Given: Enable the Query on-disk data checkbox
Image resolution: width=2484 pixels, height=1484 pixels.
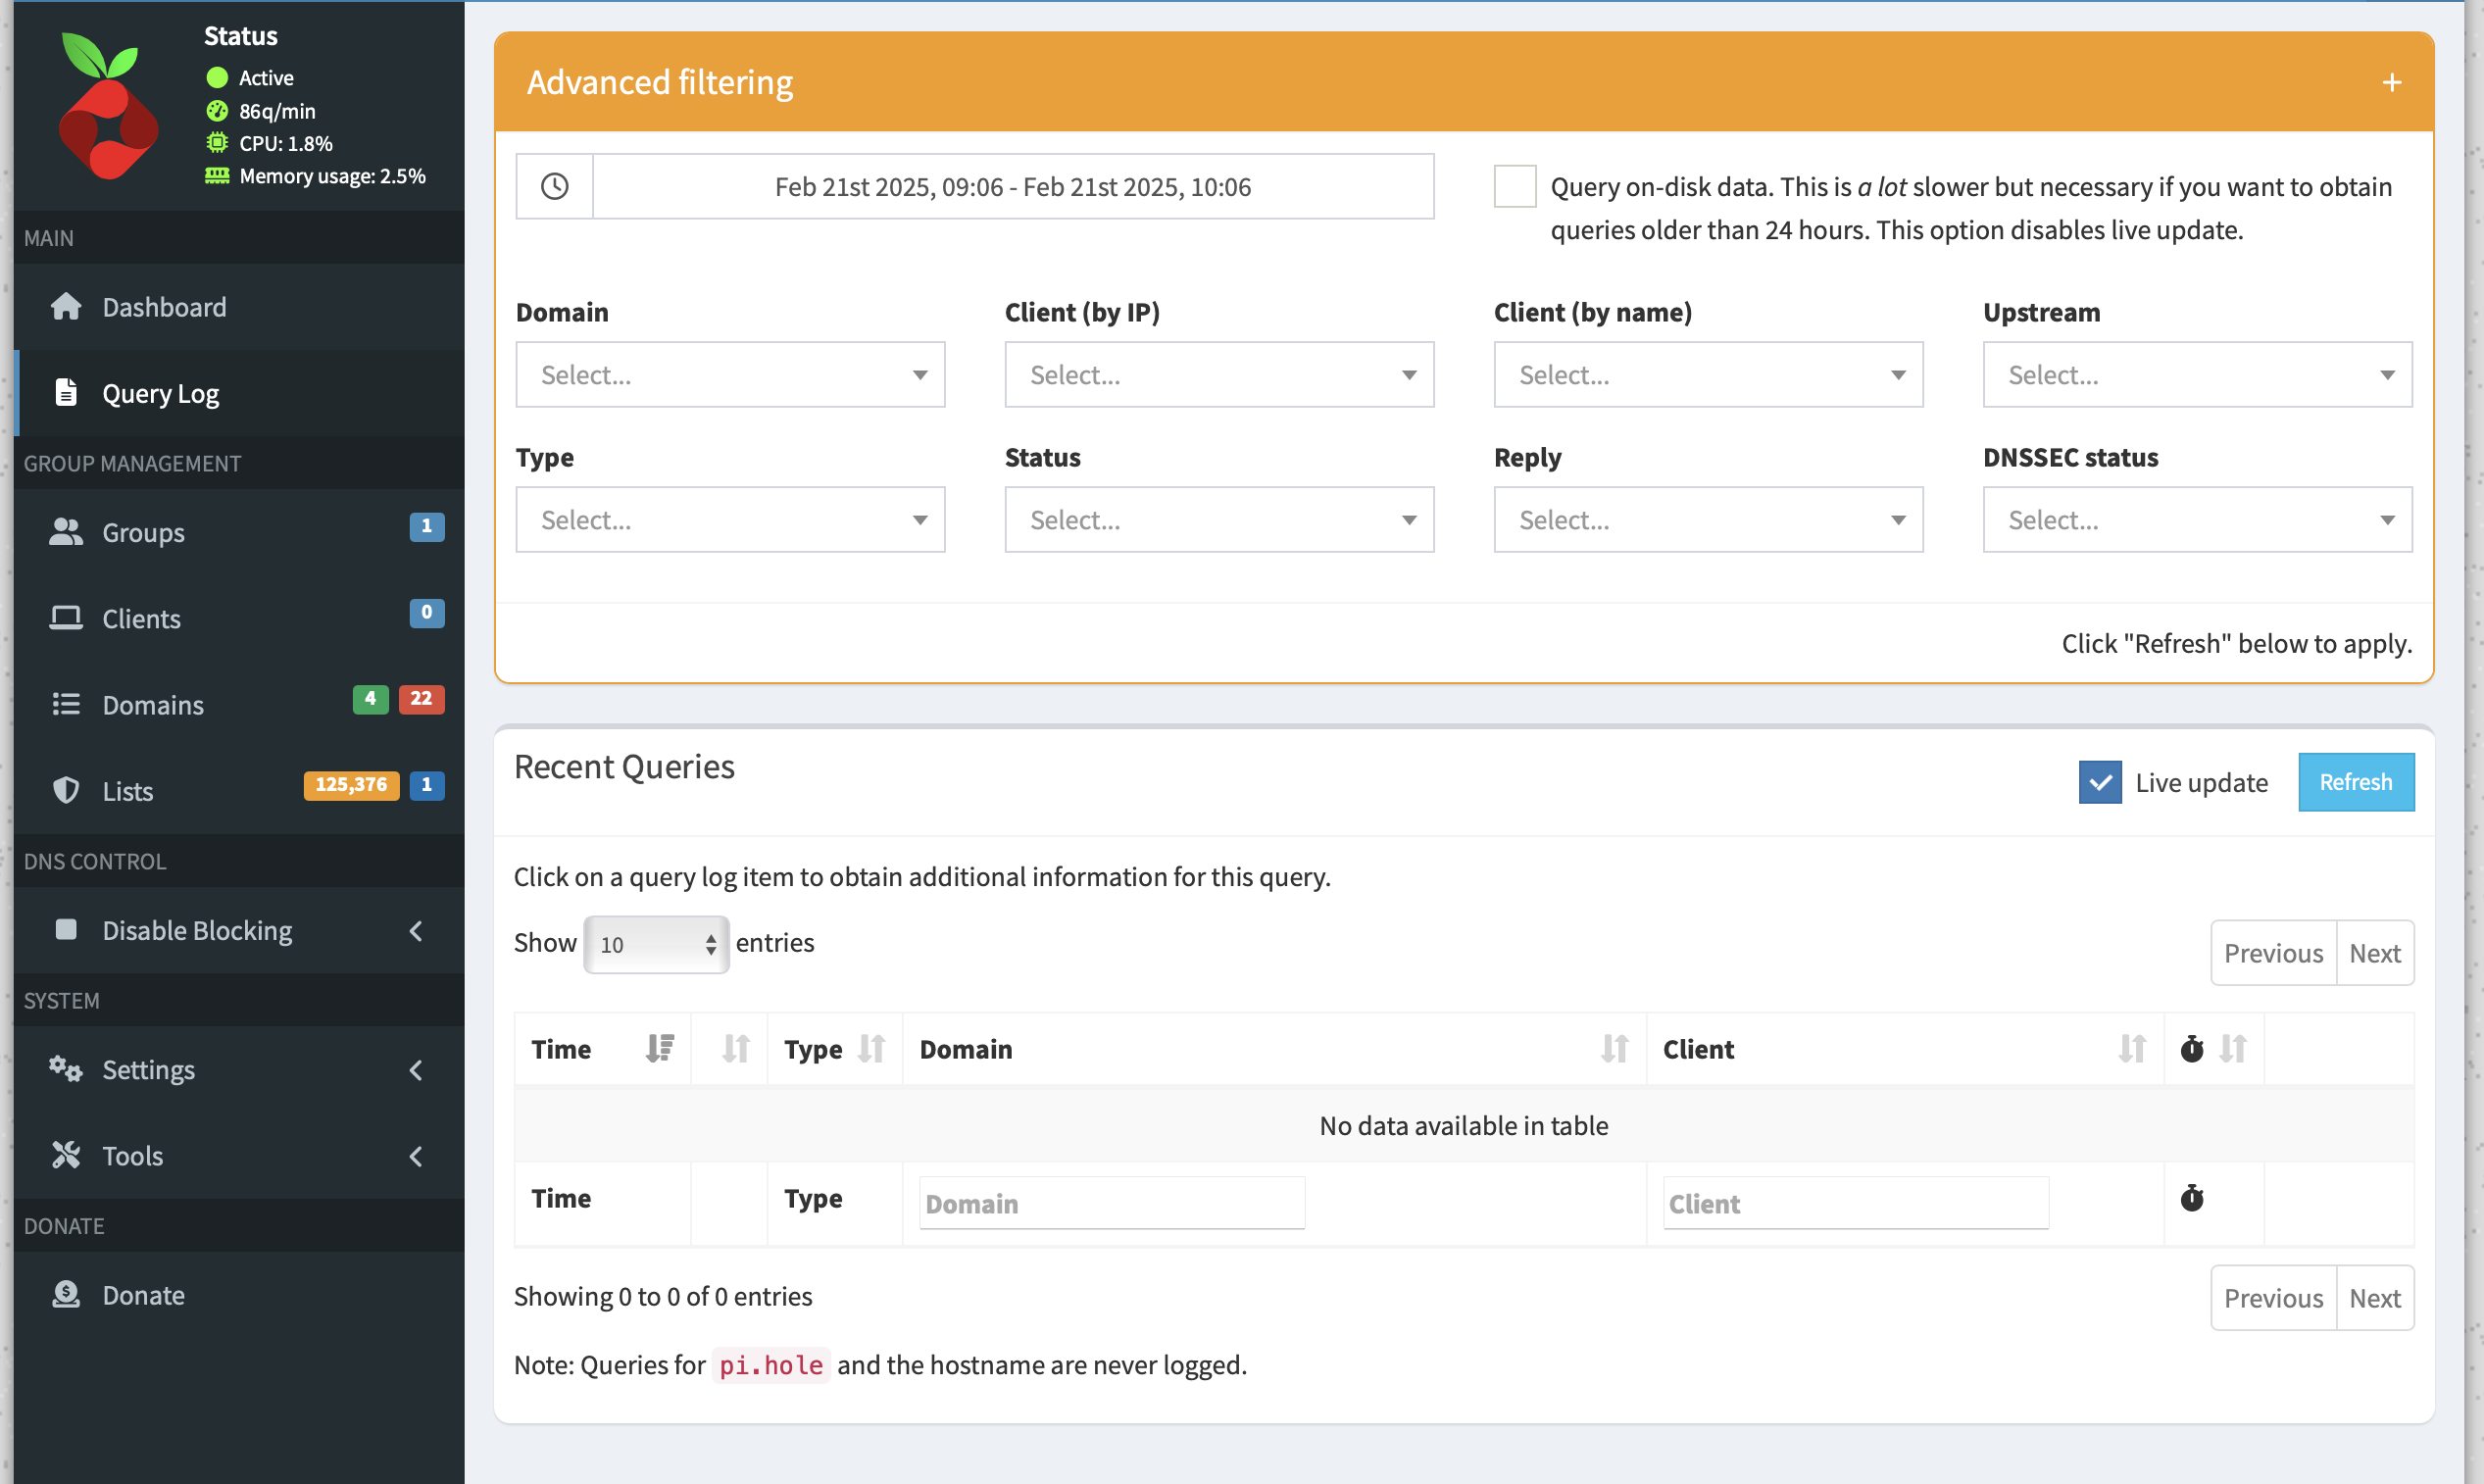Looking at the screenshot, I should tap(1514, 186).
